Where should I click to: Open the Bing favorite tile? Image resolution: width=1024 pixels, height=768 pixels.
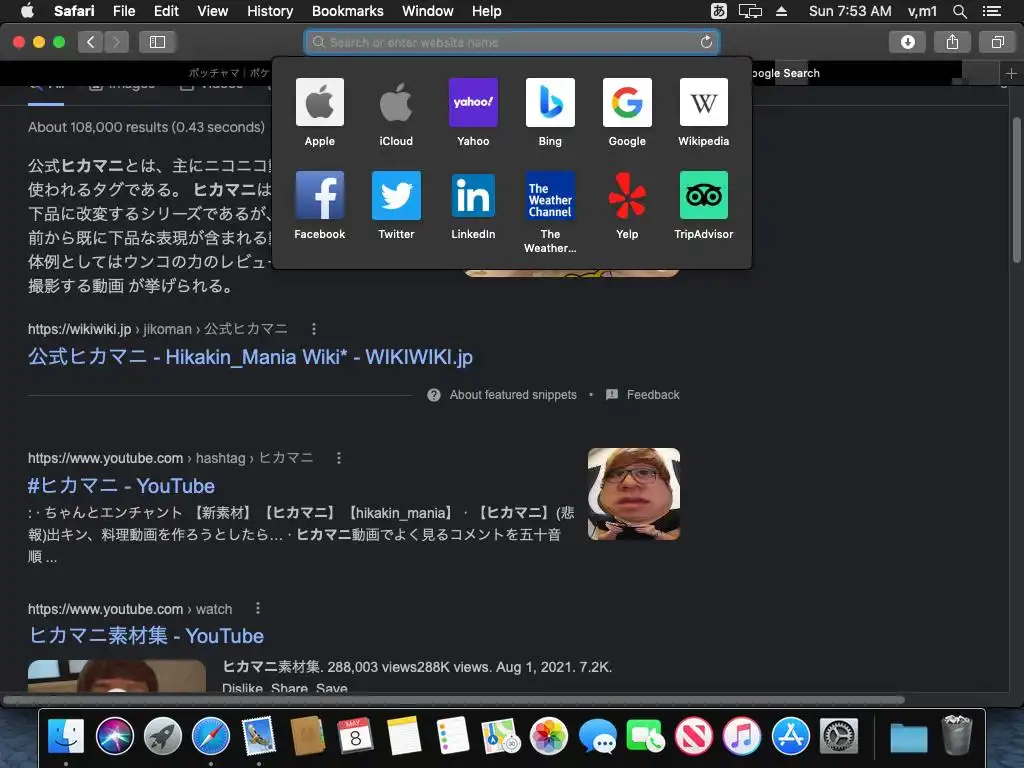[x=550, y=112]
